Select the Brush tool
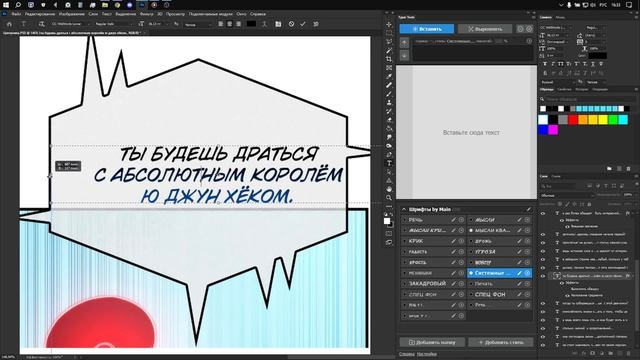This screenshot has height=360, width=640. pos(389,93)
